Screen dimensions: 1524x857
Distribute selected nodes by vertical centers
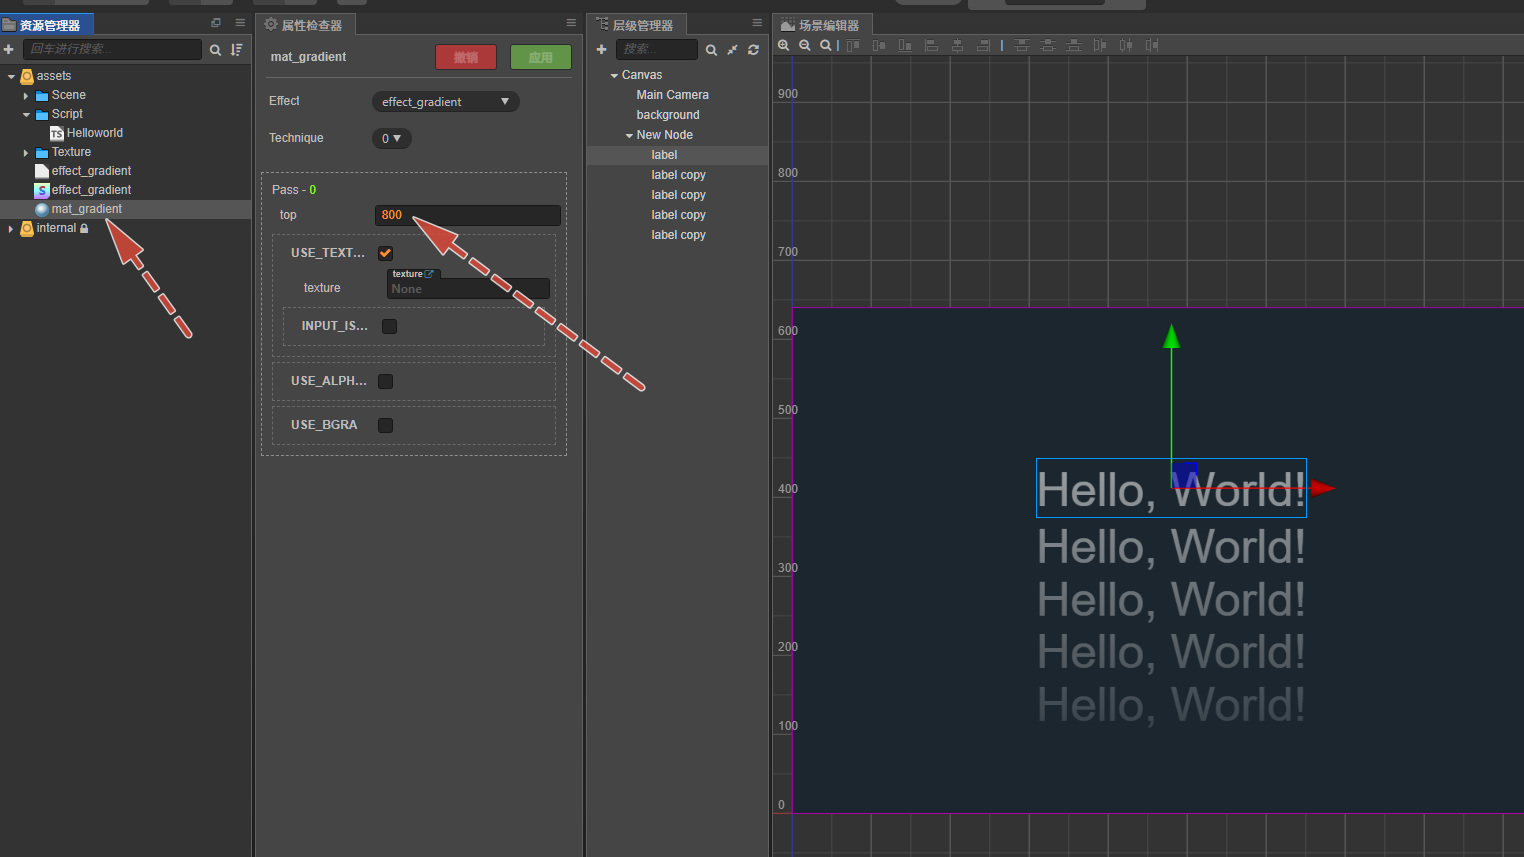[1047, 46]
